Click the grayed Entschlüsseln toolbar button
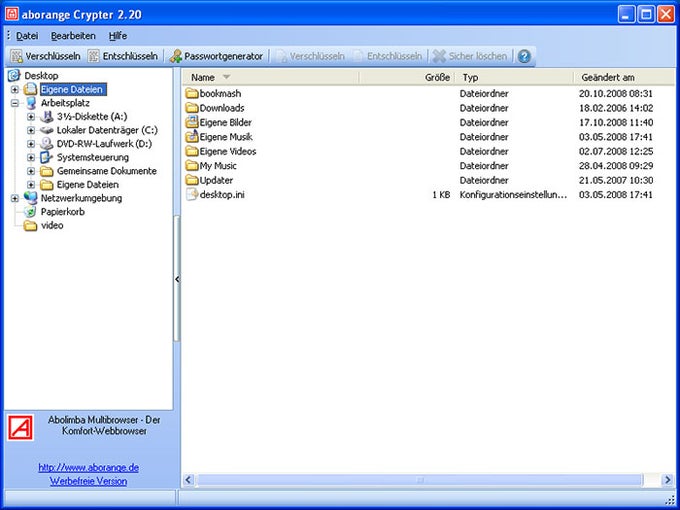Image resolution: width=680 pixels, height=510 pixels. [387, 56]
